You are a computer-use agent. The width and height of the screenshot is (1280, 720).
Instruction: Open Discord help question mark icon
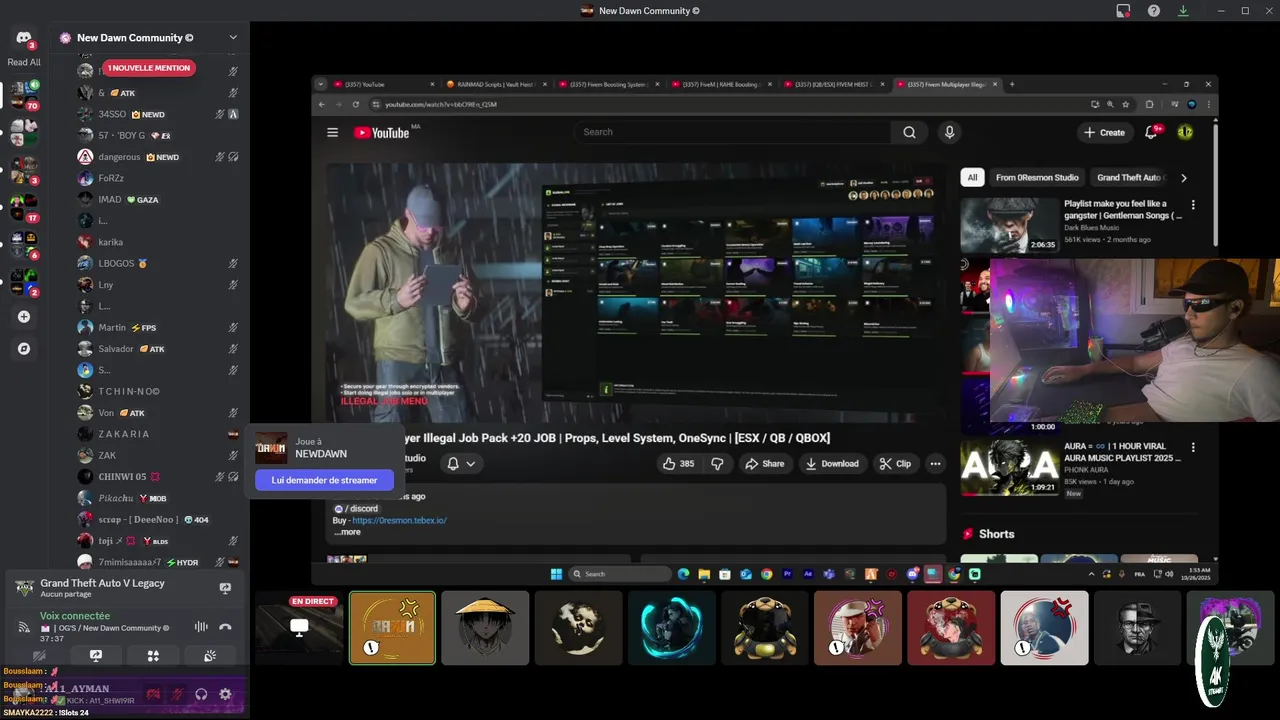point(1154,11)
